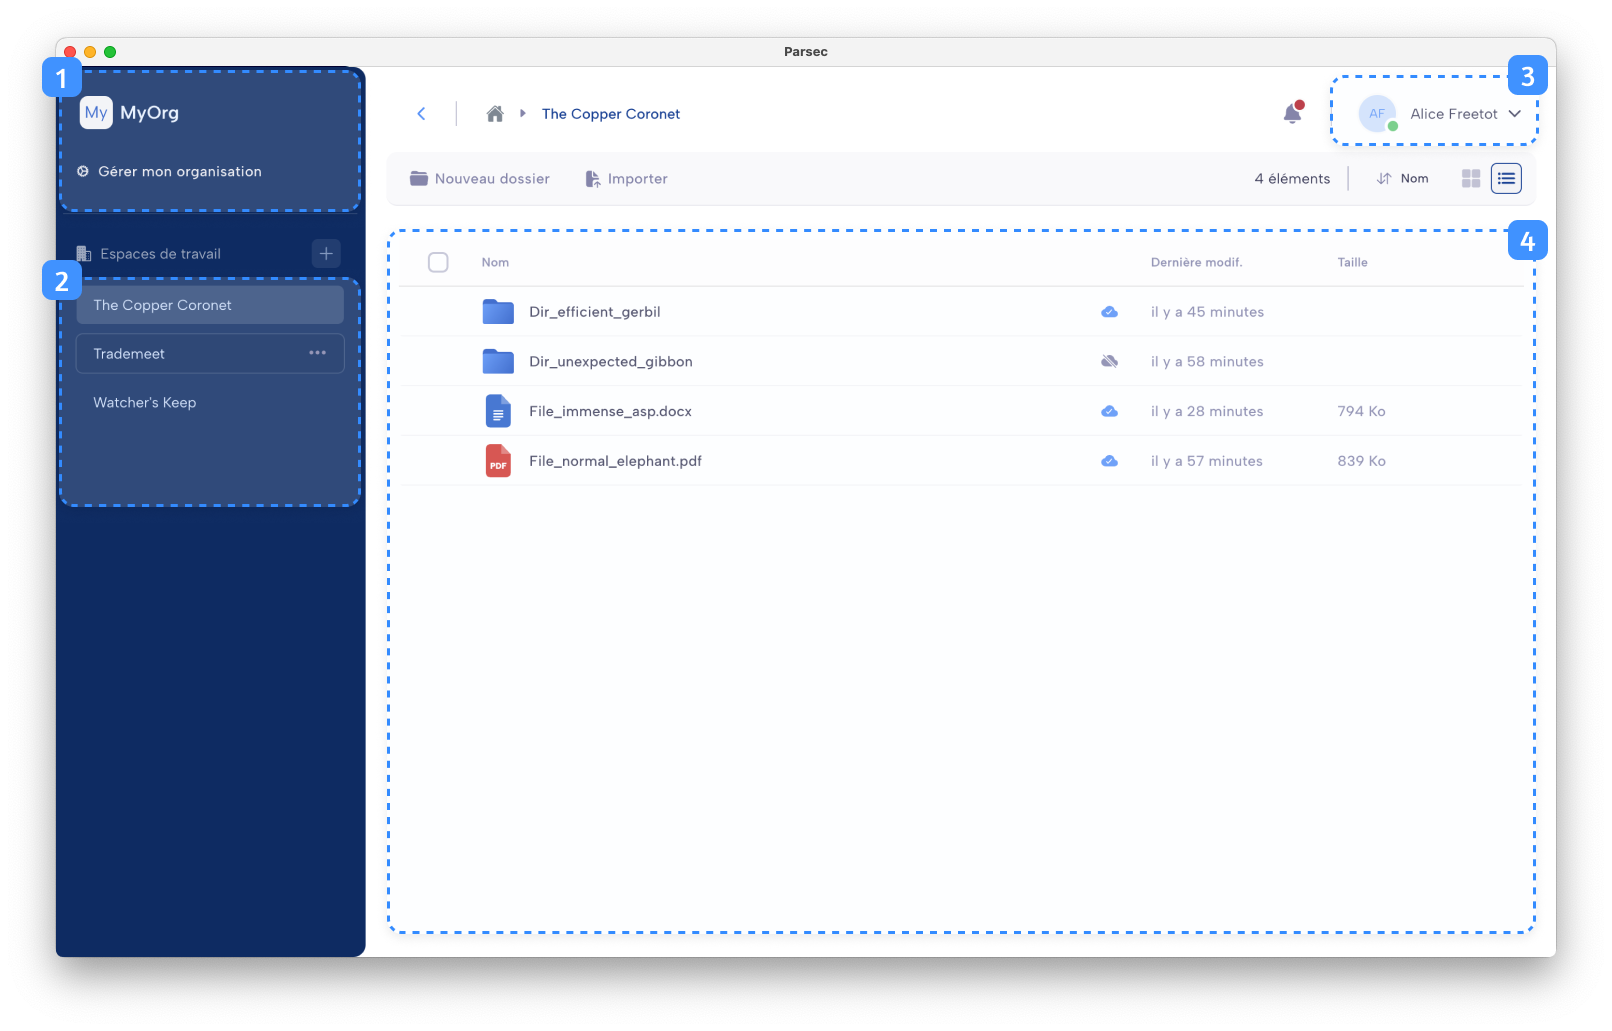Click cloud sync icon for Dir_efficient_gerbil
Viewport: 1612px width, 1031px height.
(1110, 312)
